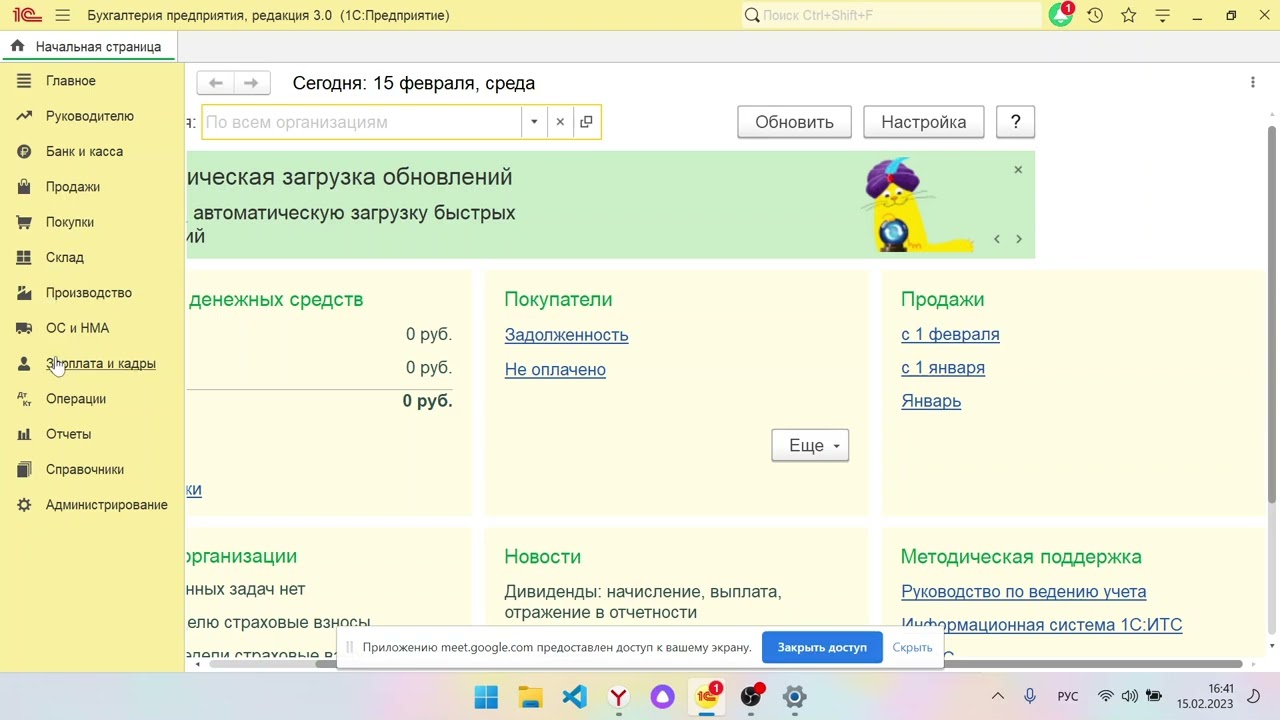Open Продажи section in sidebar

pyautogui.click(x=73, y=187)
